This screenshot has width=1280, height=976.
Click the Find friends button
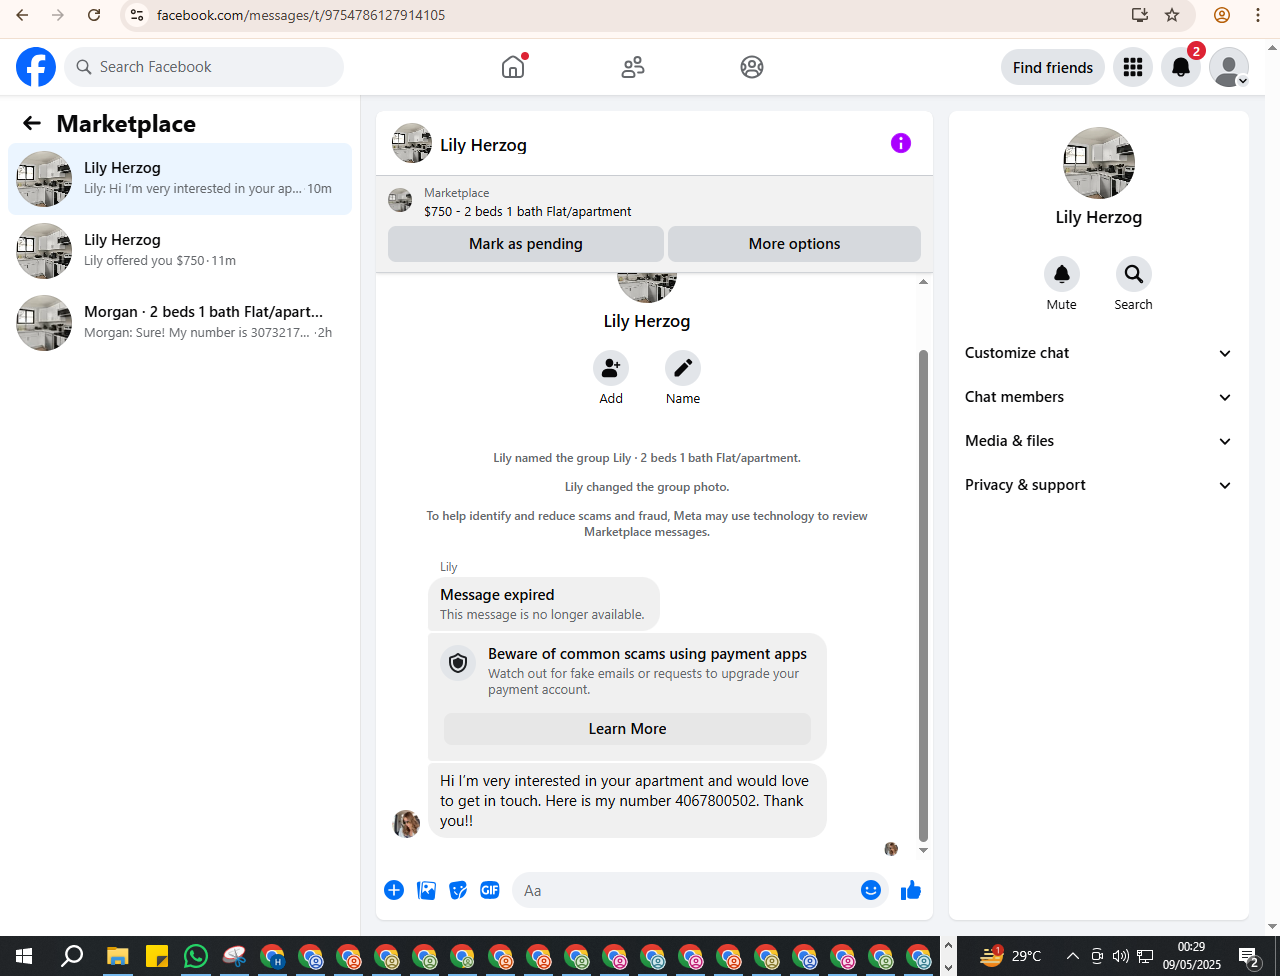[x=1053, y=67]
